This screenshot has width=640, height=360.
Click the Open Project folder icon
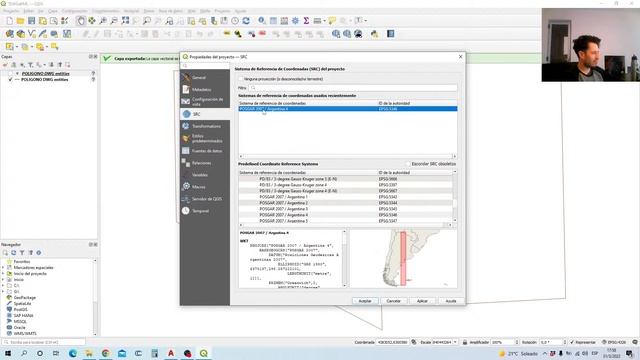click(20, 20)
